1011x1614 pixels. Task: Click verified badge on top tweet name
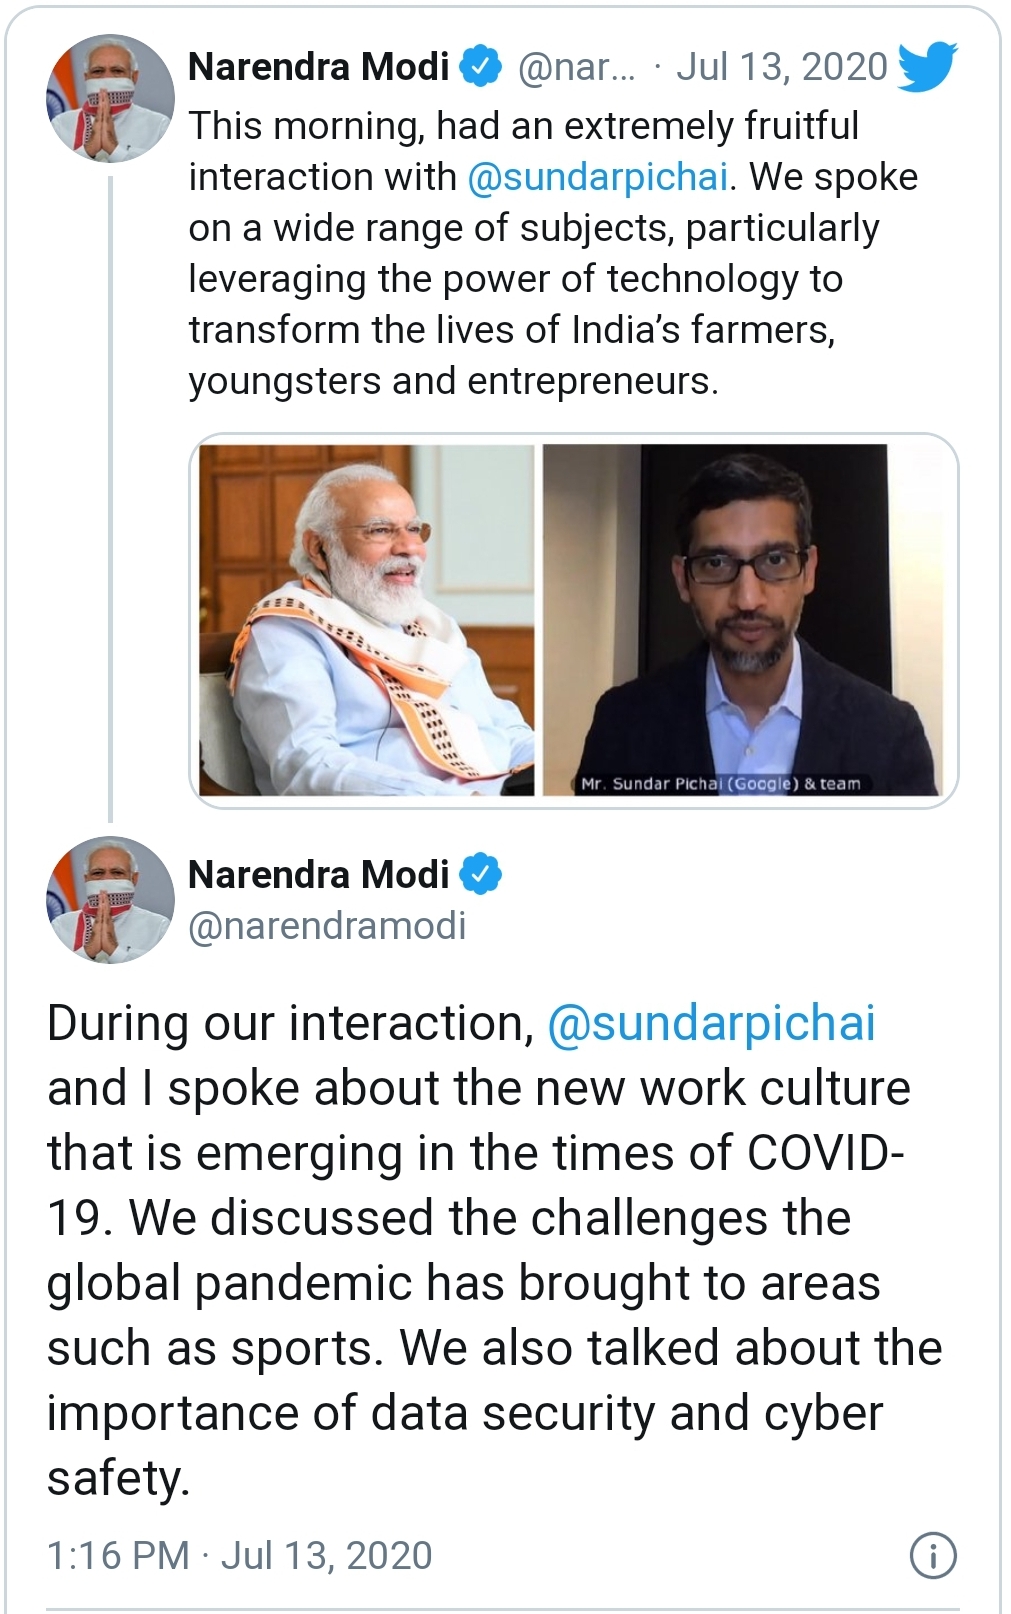click(x=481, y=67)
